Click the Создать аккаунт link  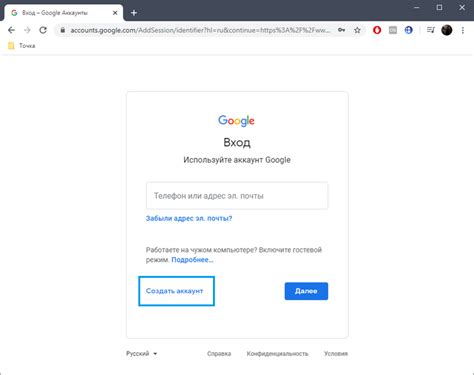click(x=174, y=291)
